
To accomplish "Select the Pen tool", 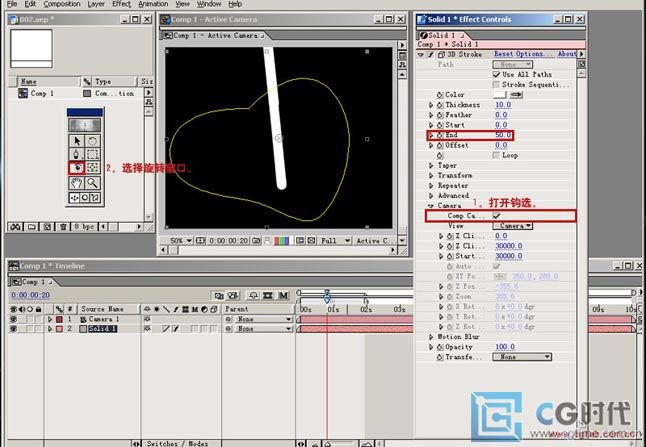I will (77, 154).
